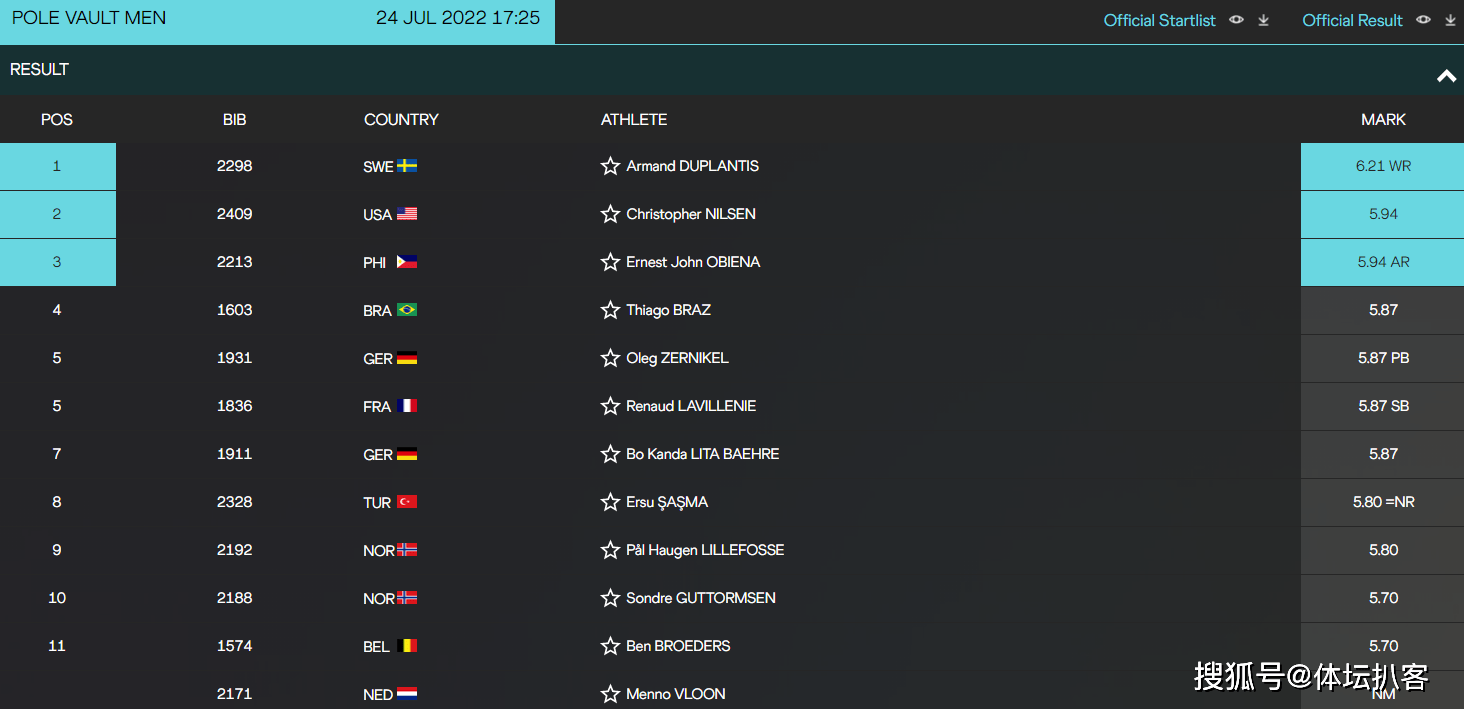Star Christopher NILSEN as a favorite
Screen dimensions: 1464x709
[610, 214]
